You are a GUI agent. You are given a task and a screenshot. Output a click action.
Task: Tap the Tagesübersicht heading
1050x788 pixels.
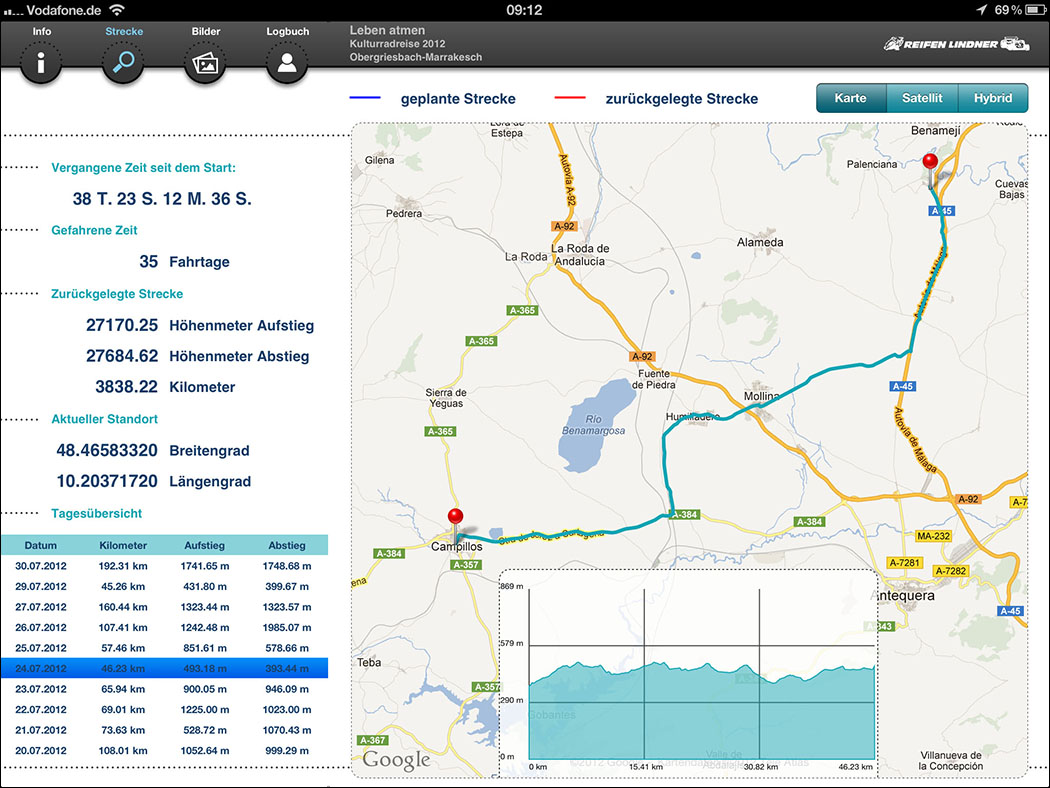tap(96, 514)
